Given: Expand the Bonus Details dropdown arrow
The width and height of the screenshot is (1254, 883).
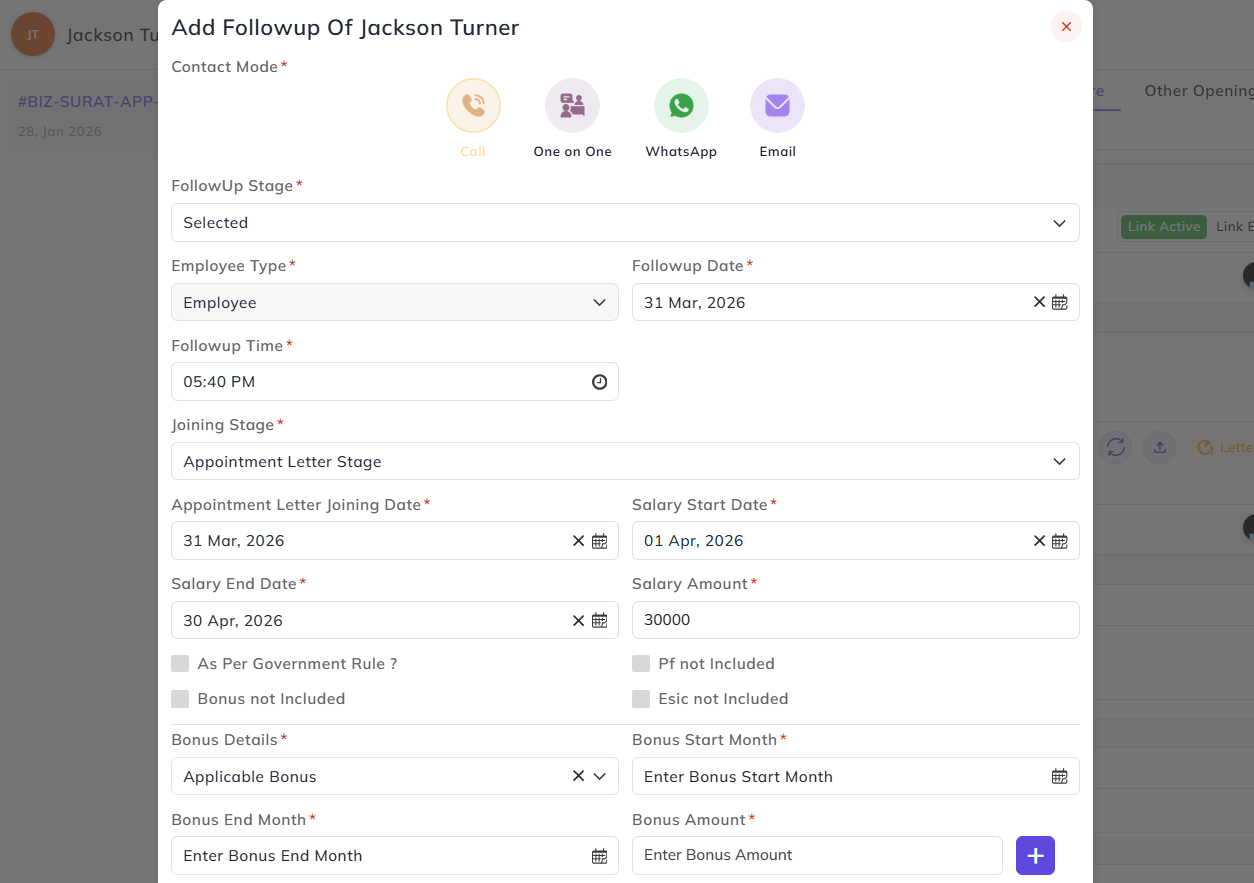Looking at the screenshot, I should (x=600, y=776).
